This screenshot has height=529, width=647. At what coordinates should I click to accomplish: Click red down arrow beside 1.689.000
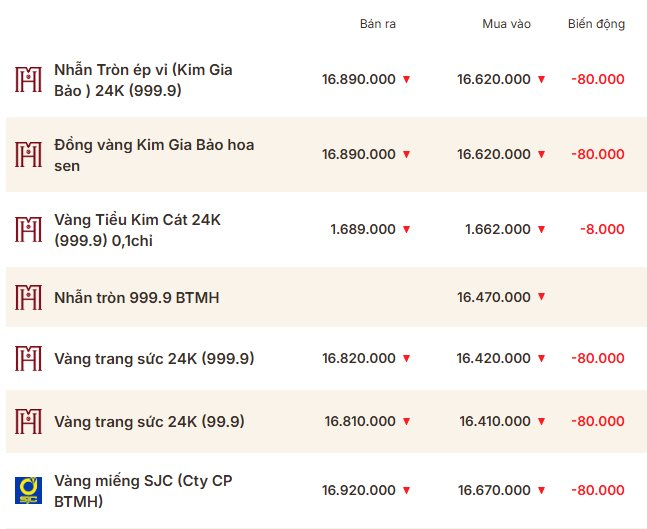(407, 230)
